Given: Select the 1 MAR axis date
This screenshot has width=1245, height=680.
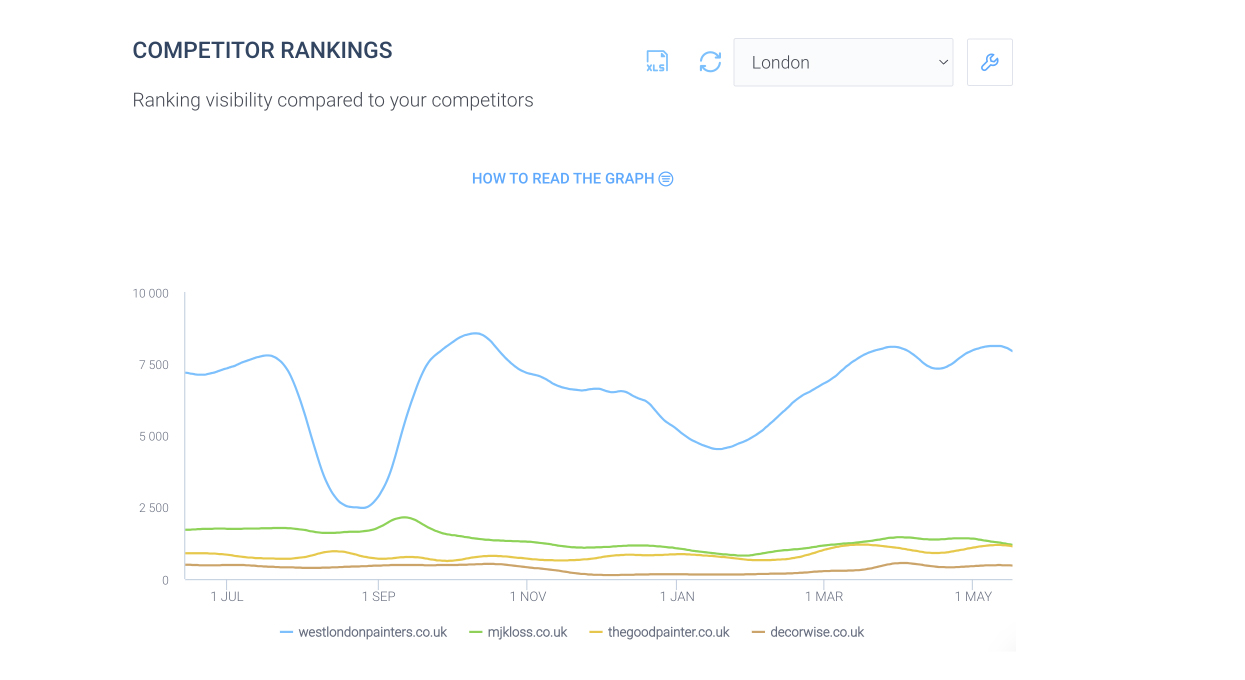Looking at the screenshot, I should tap(824, 597).
